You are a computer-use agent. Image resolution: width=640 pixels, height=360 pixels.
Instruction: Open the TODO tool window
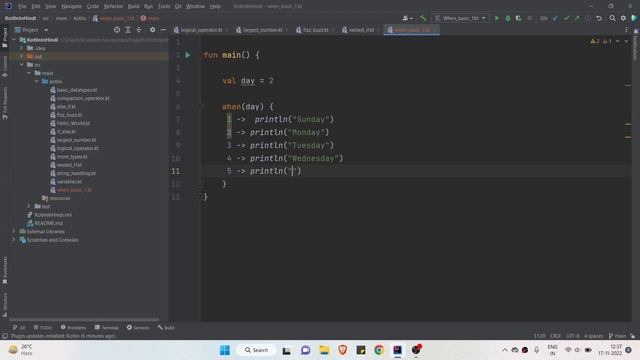(x=43, y=327)
